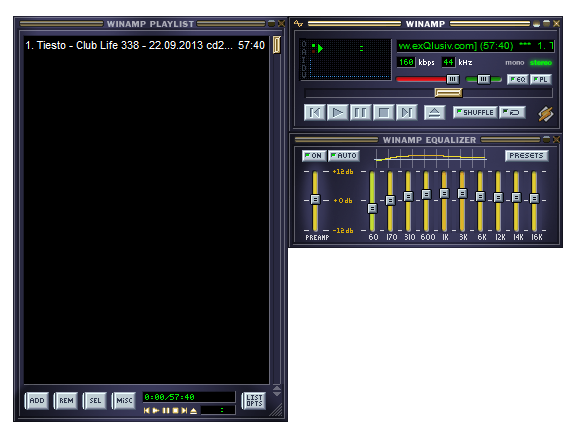The image size is (578, 441).
Task: Click the song position seek bar handle
Action: (448, 93)
